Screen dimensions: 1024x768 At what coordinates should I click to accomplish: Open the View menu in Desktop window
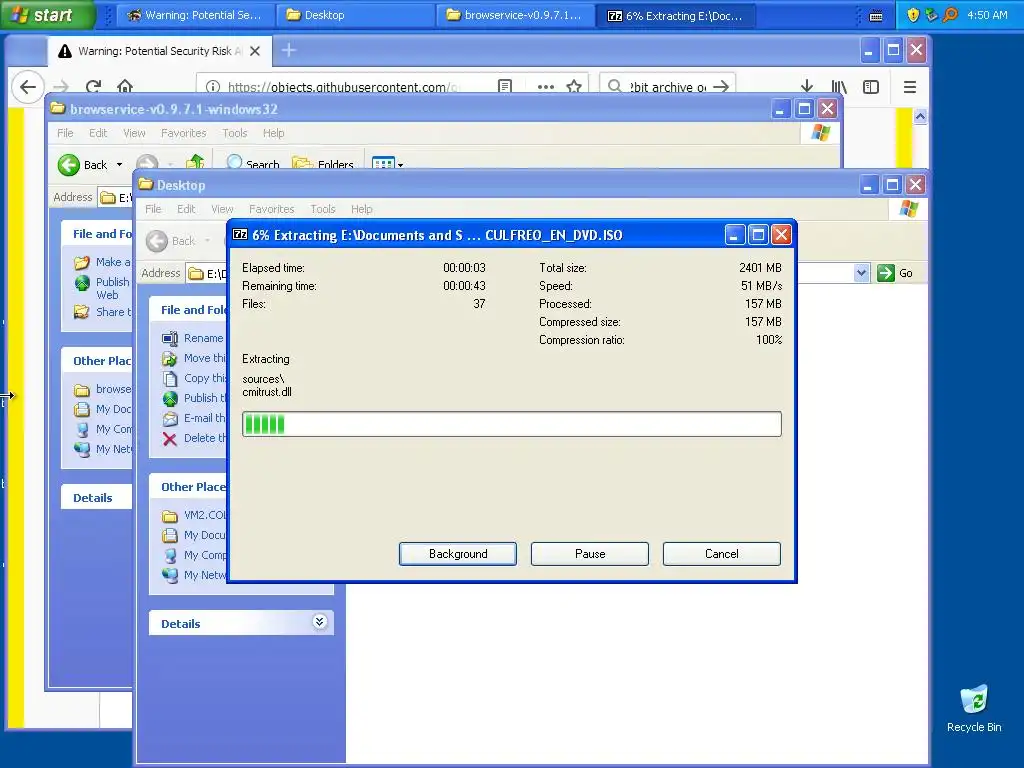(222, 209)
